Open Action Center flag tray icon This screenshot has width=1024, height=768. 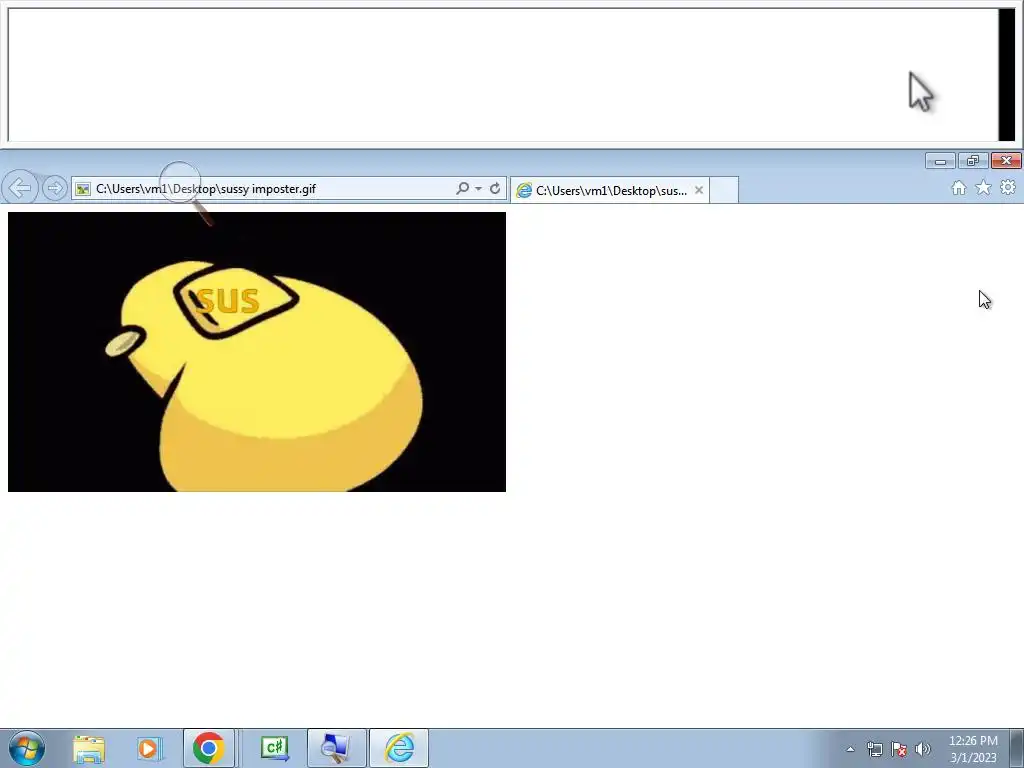[x=899, y=749]
